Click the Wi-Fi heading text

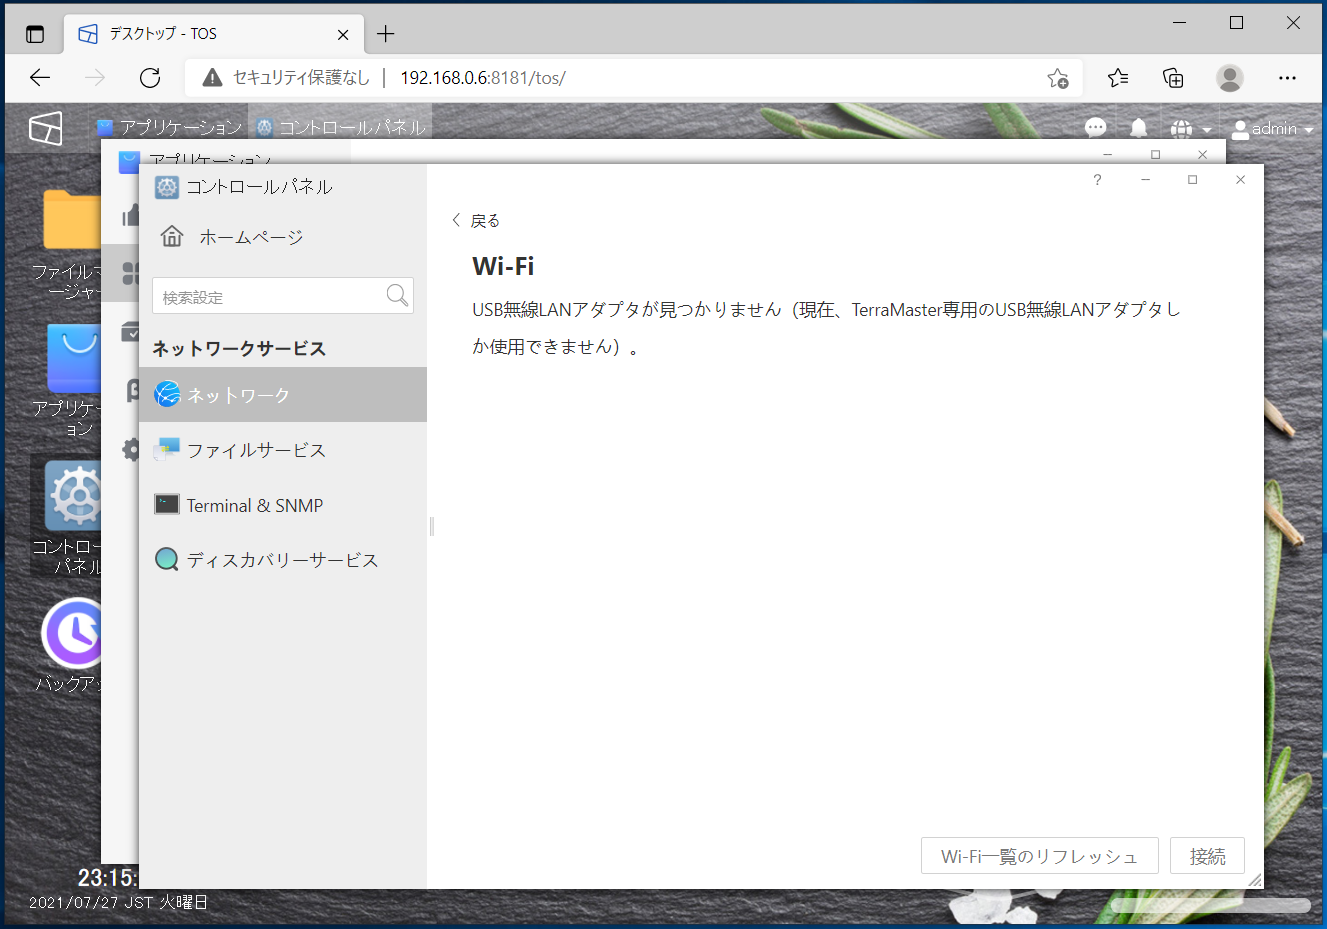(503, 266)
